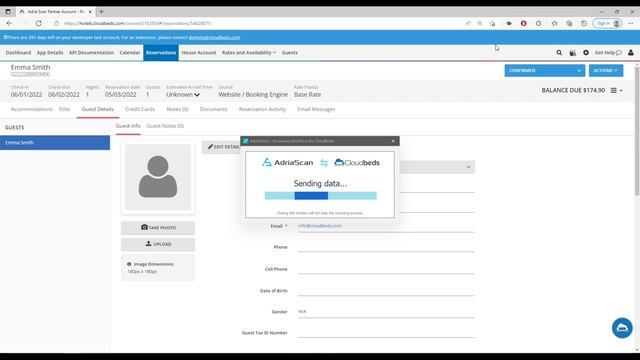Open the Notes (0) tab
Viewport: 640px width, 360px height.
(177, 109)
